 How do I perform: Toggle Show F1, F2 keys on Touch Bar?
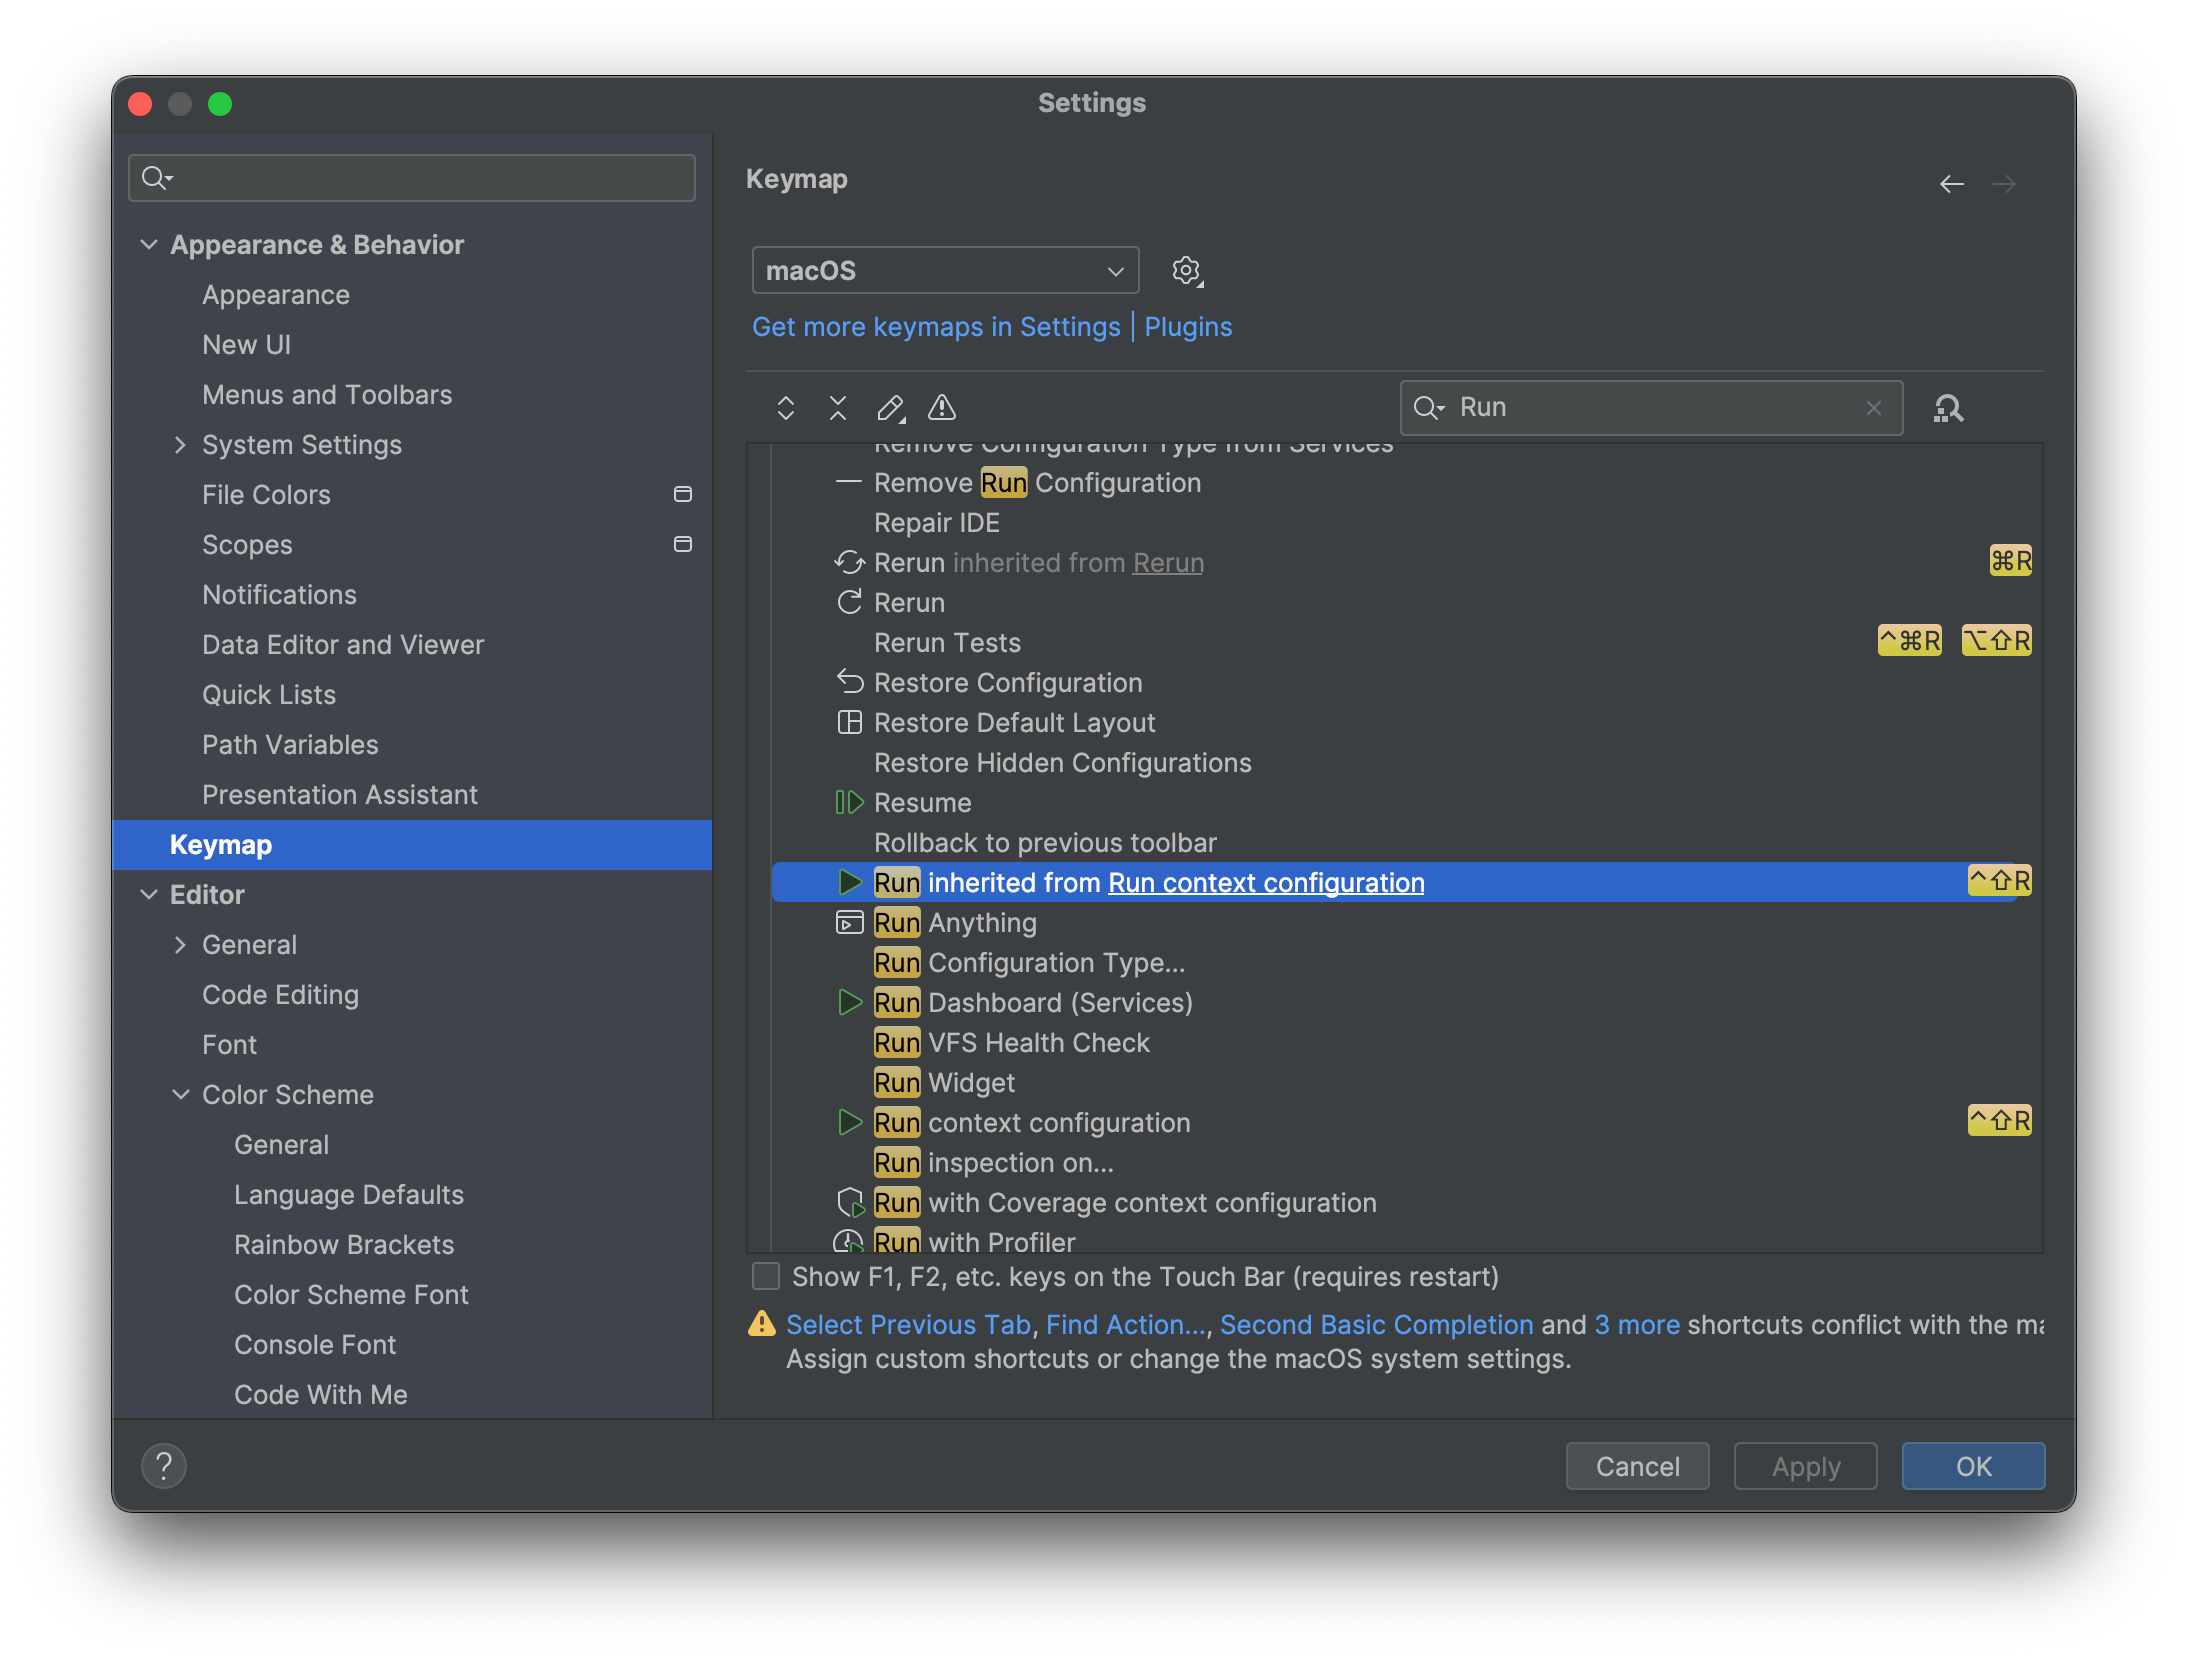(766, 1276)
